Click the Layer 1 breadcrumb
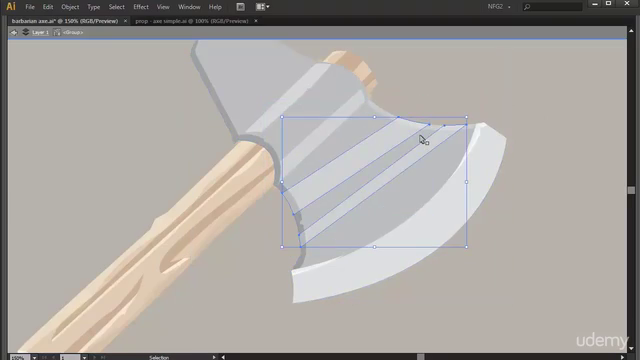 coord(40,32)
